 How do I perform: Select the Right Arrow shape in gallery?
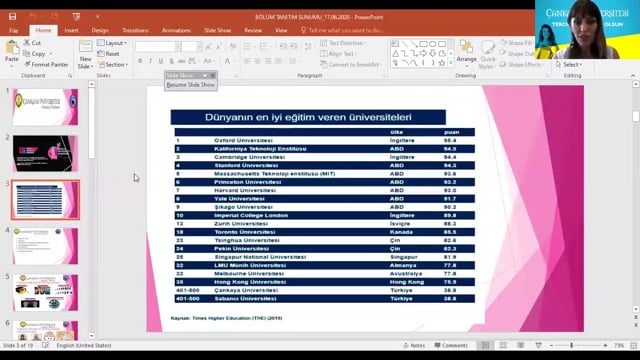pyautogui.click(x=423, y=53)
